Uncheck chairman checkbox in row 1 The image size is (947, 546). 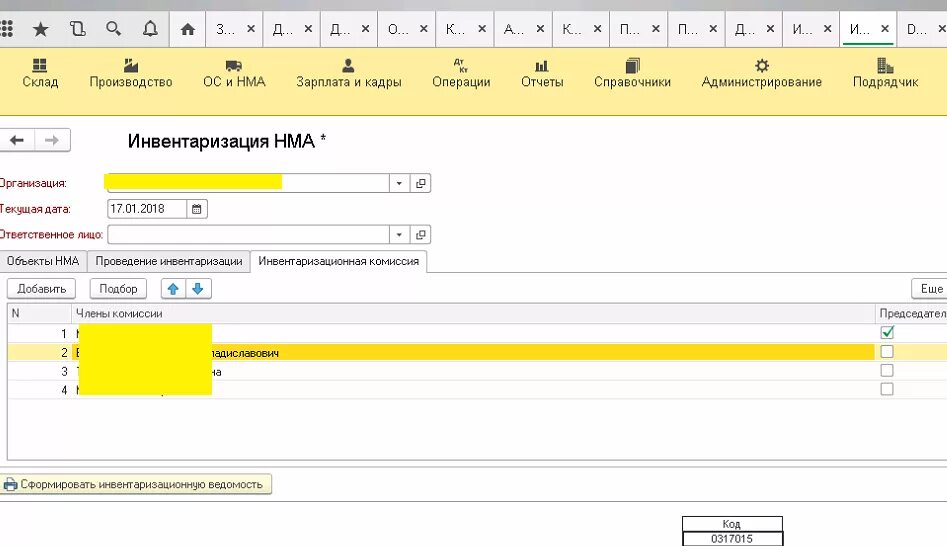pos(887,332)
